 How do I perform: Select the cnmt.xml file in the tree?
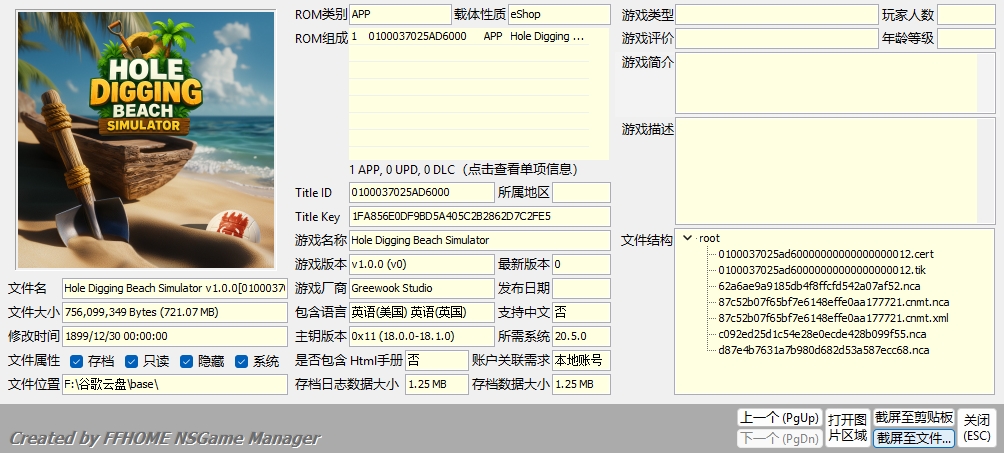820,318
